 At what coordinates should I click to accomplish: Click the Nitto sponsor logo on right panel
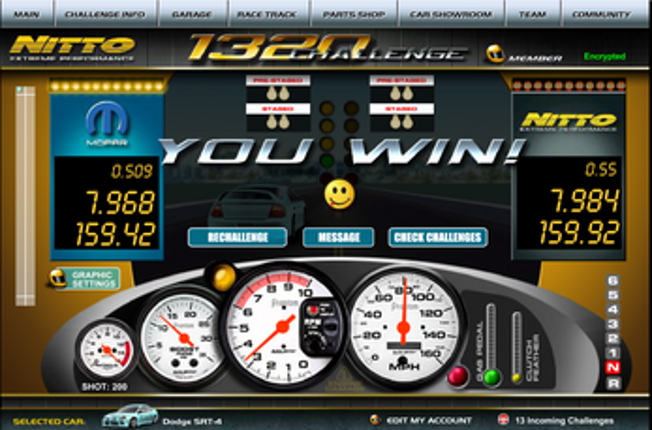569,122
